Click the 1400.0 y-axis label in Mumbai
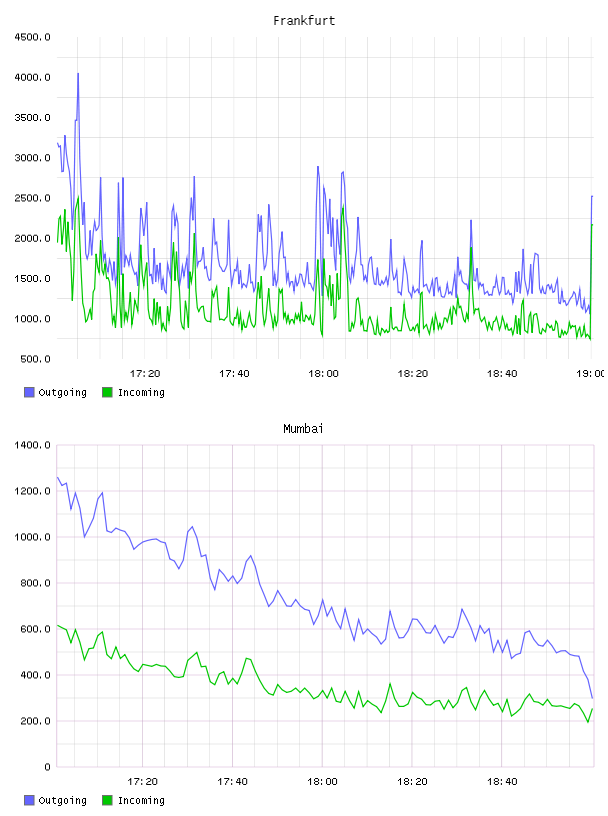The width and height of the screenshot is (608, 816). click(x=33, y=445)
